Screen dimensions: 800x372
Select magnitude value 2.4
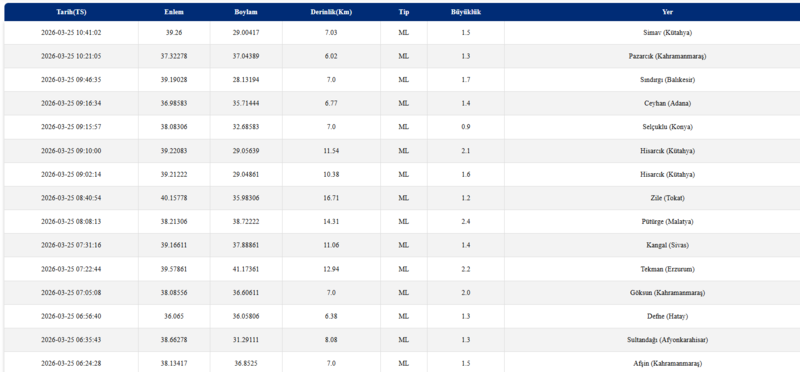pyautogui.click(x=465, y=222)
